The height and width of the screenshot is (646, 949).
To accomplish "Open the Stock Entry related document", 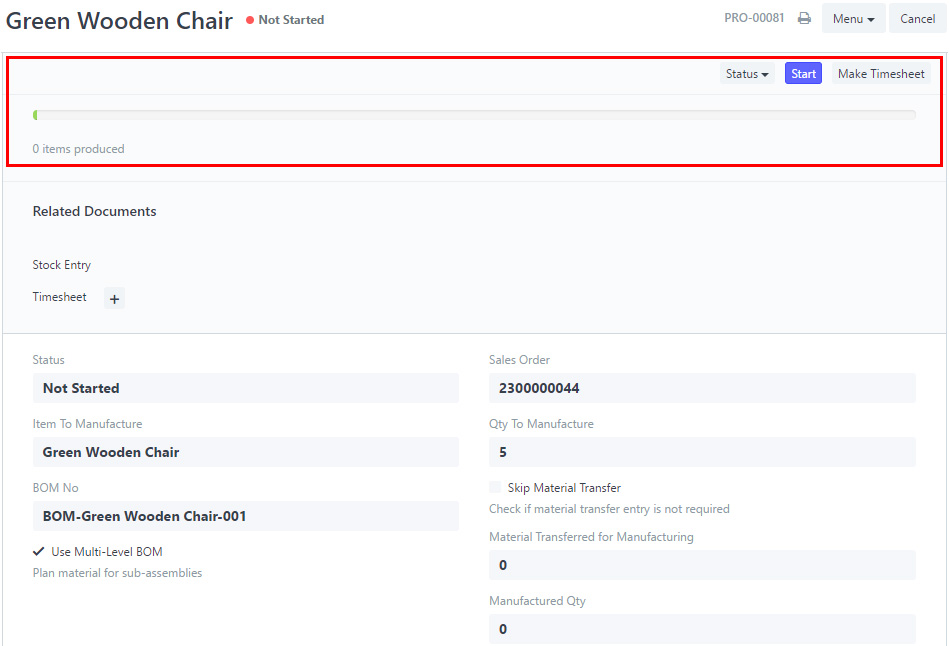I will tap(62, 265).
